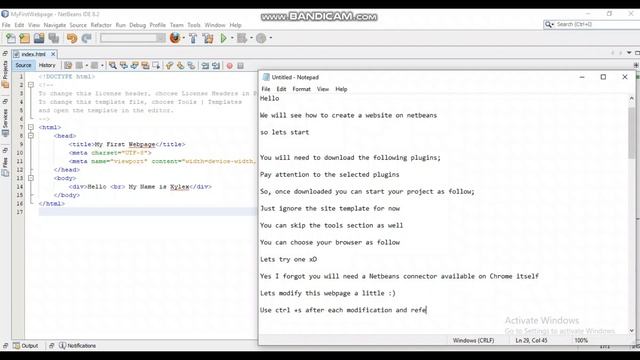The height and width of the screenshot is (360, 640).
Task: Select the index.html editor tab
Action: (33, 54)
